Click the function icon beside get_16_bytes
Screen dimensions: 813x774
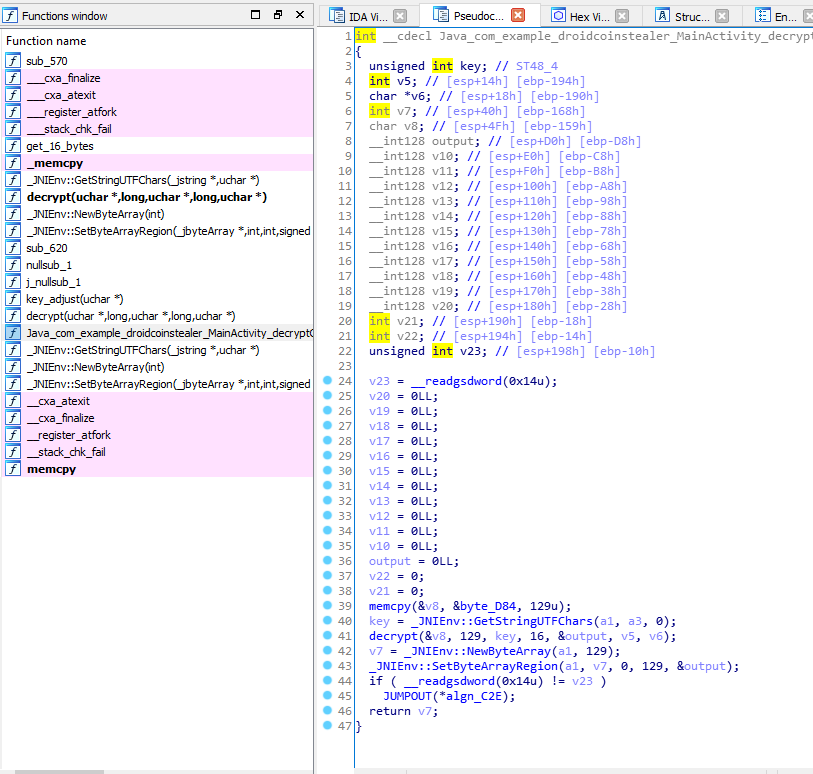click(x=13, y=146)
